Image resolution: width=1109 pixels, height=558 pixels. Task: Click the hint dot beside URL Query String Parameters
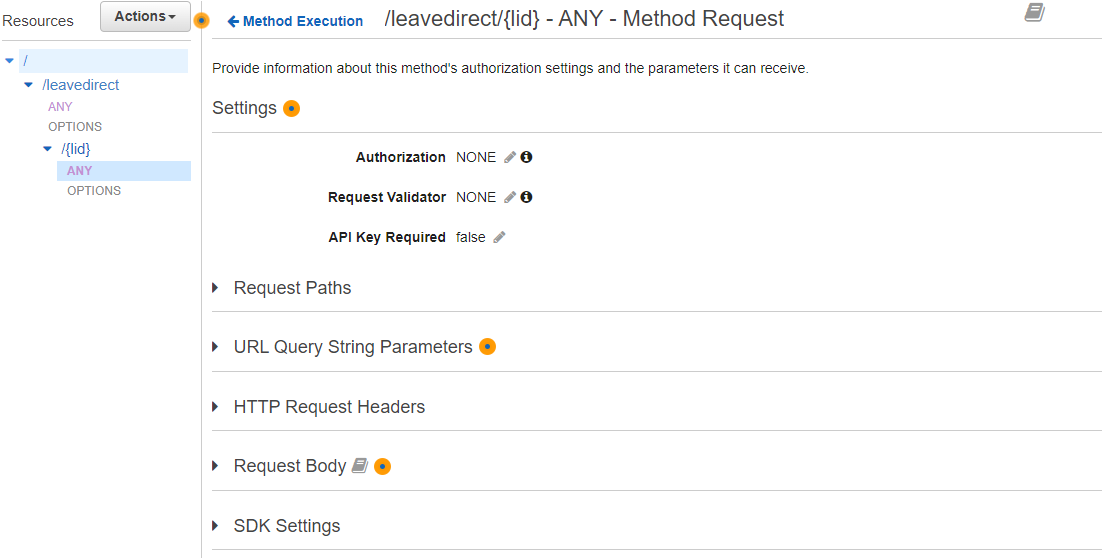[487, 347]
